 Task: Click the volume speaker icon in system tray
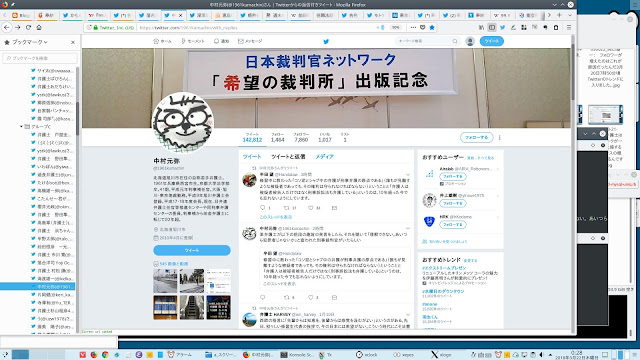coord(542,355)
